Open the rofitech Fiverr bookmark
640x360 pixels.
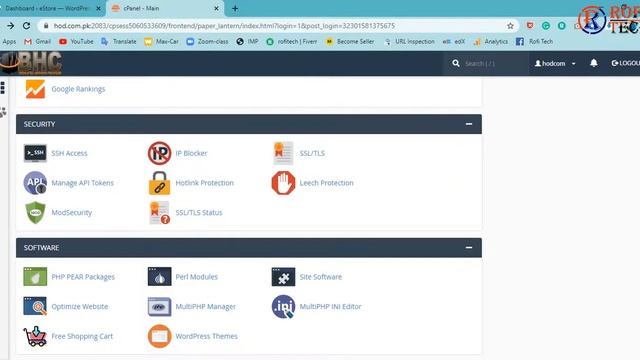click(291, 42)
